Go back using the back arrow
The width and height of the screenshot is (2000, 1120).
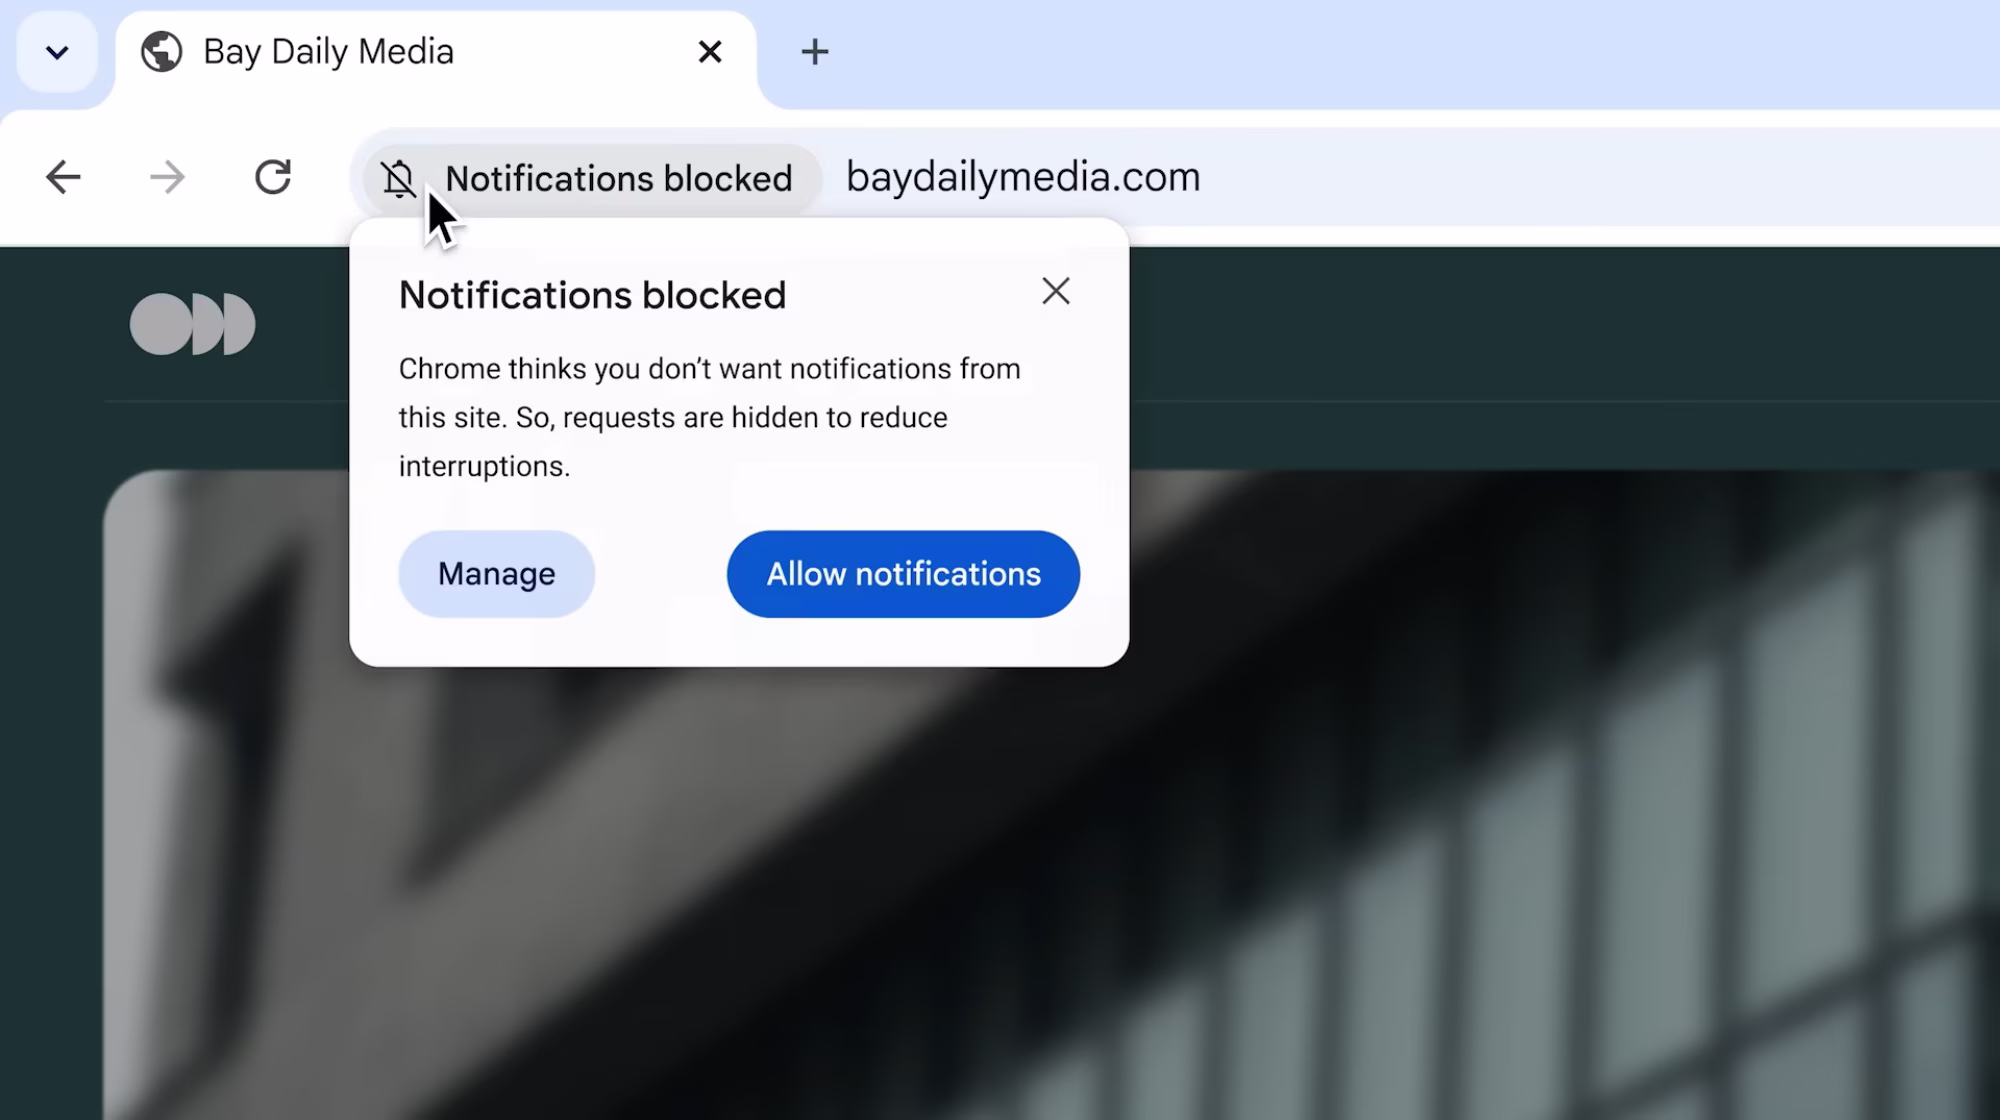[x=63, y=178]
